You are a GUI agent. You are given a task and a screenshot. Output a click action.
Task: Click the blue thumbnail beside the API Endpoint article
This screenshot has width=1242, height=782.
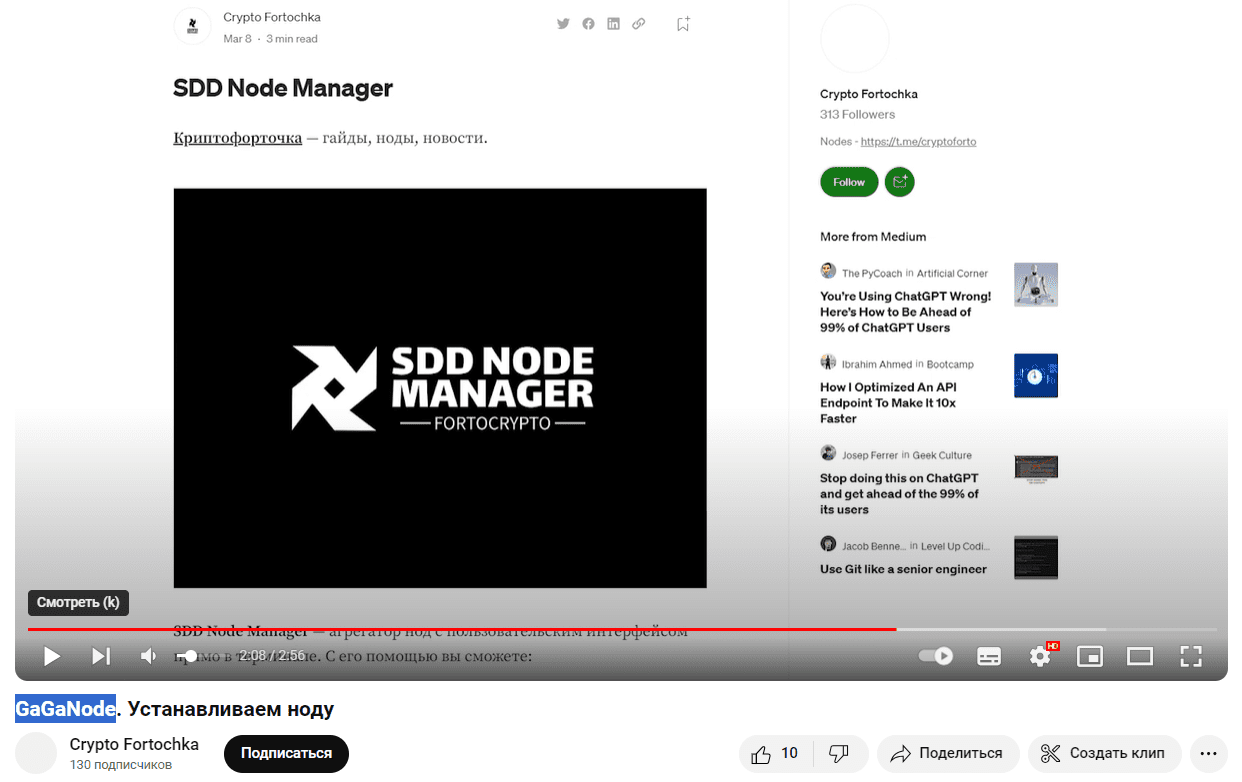point(1036,375)
